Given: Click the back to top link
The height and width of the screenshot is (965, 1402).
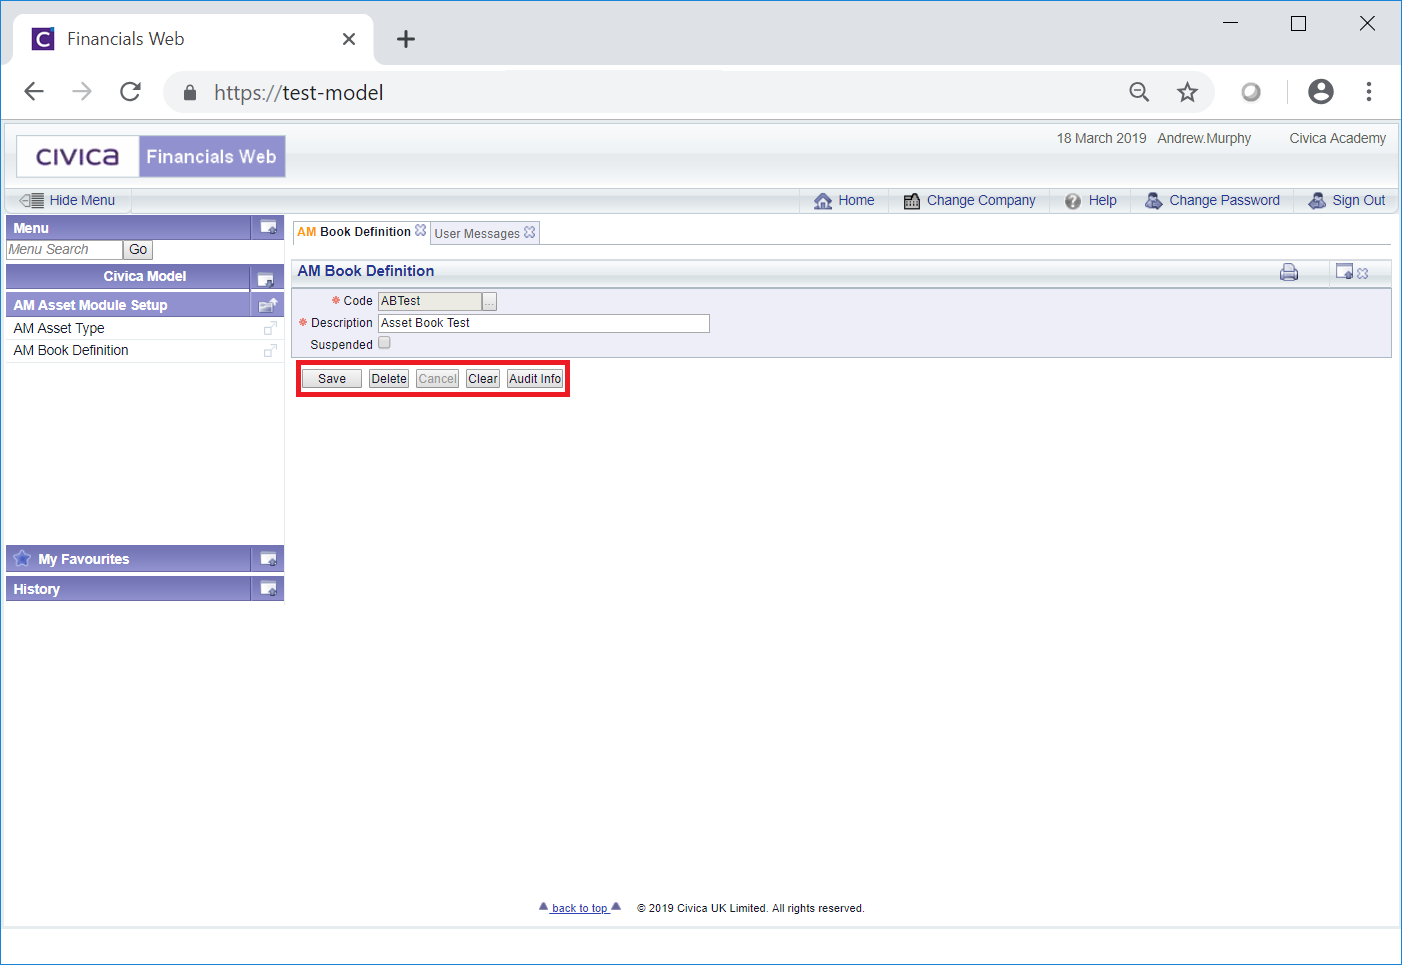Looking at the screenshot, I should click(580, 908).
